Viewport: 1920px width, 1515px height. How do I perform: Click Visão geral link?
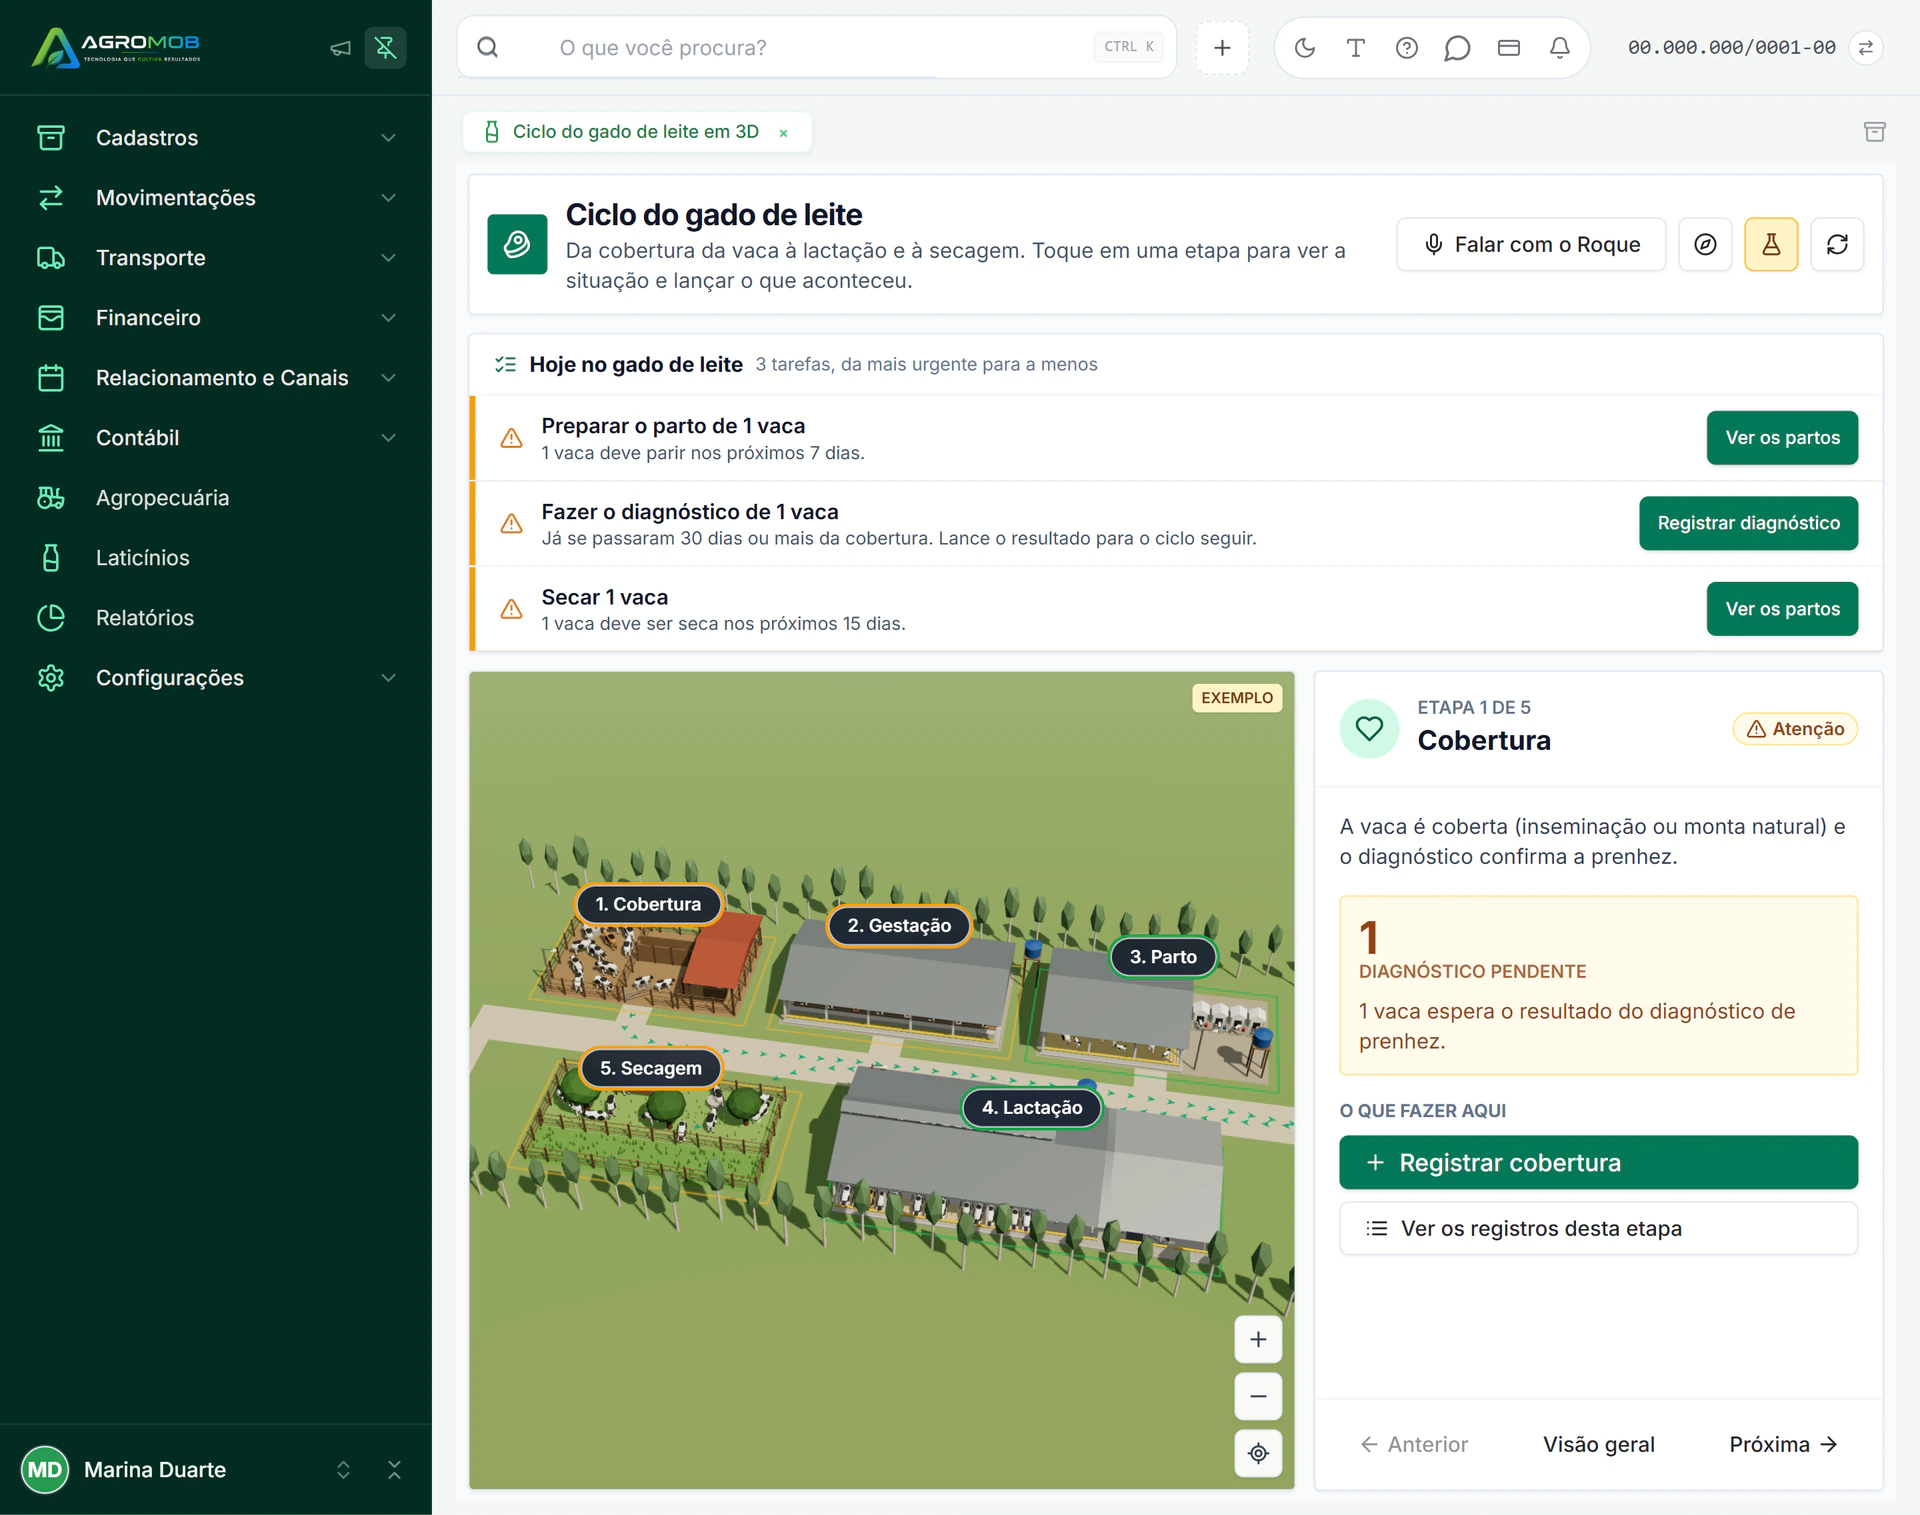1598,1444
